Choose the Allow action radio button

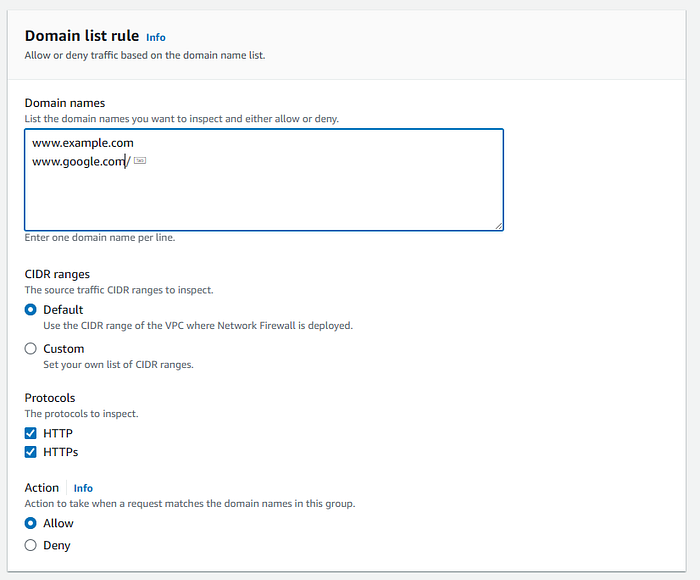[31, 523]
